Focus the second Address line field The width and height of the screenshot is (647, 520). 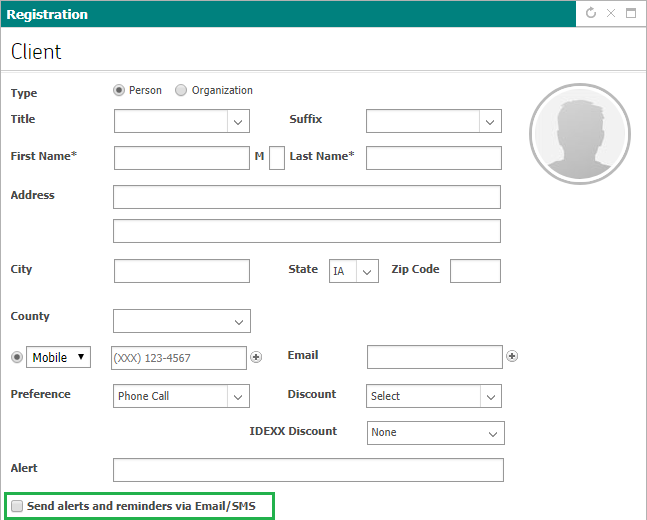307,231
